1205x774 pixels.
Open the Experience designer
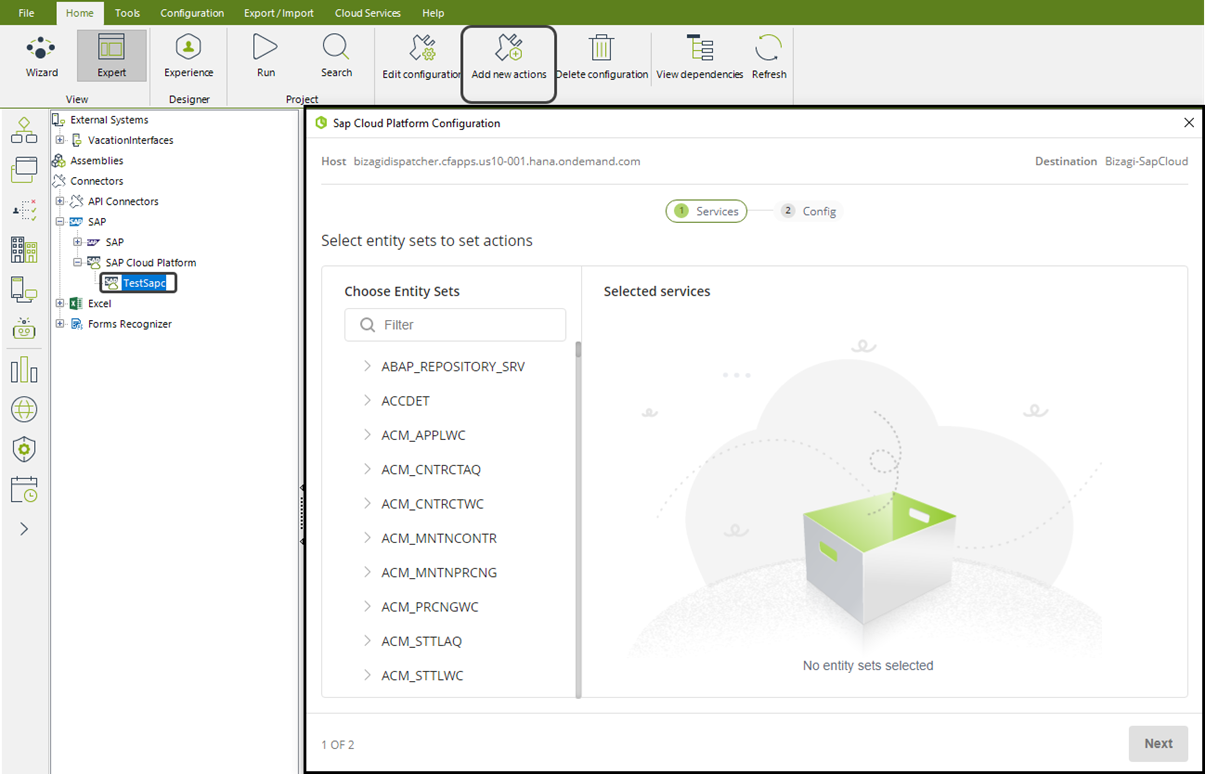[189, 56]
